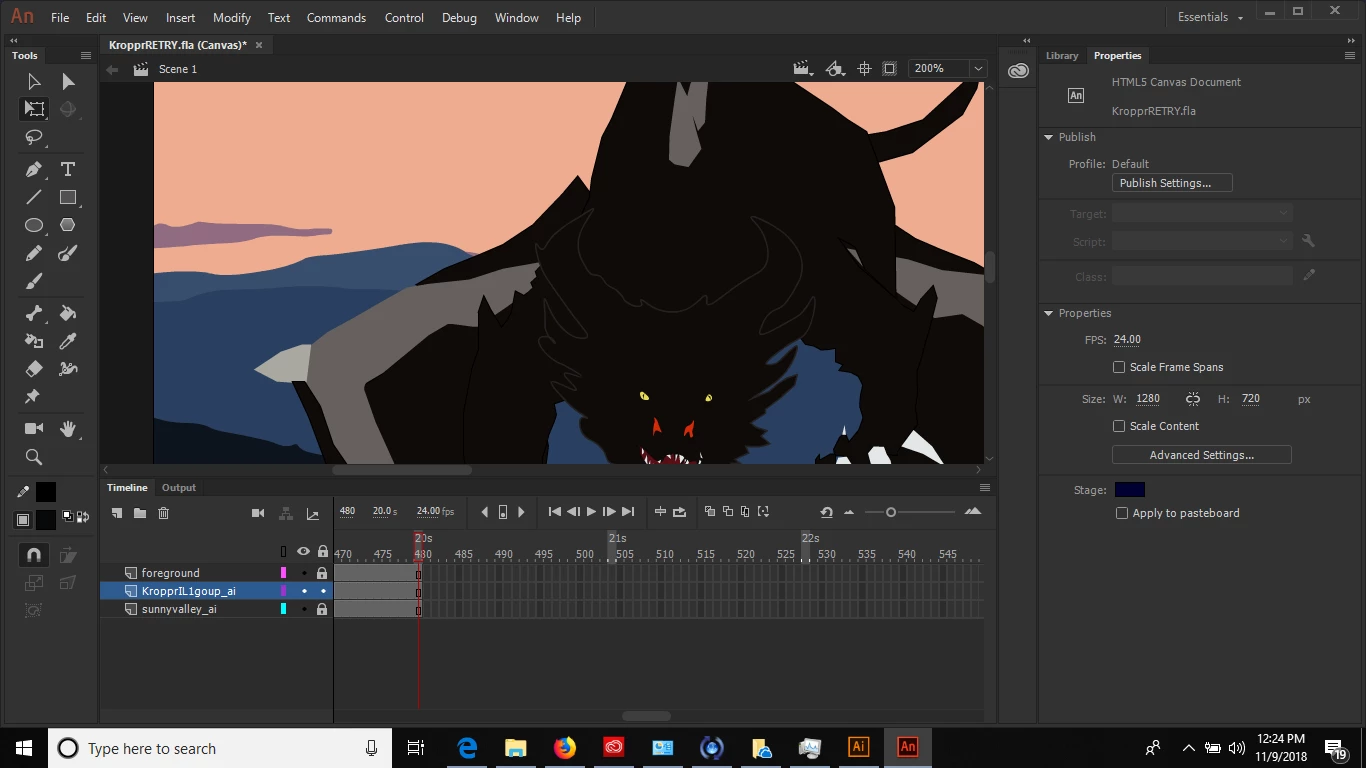Open the Debug menu
This screenshot has height=768, width=1366.
pos(459,18)
